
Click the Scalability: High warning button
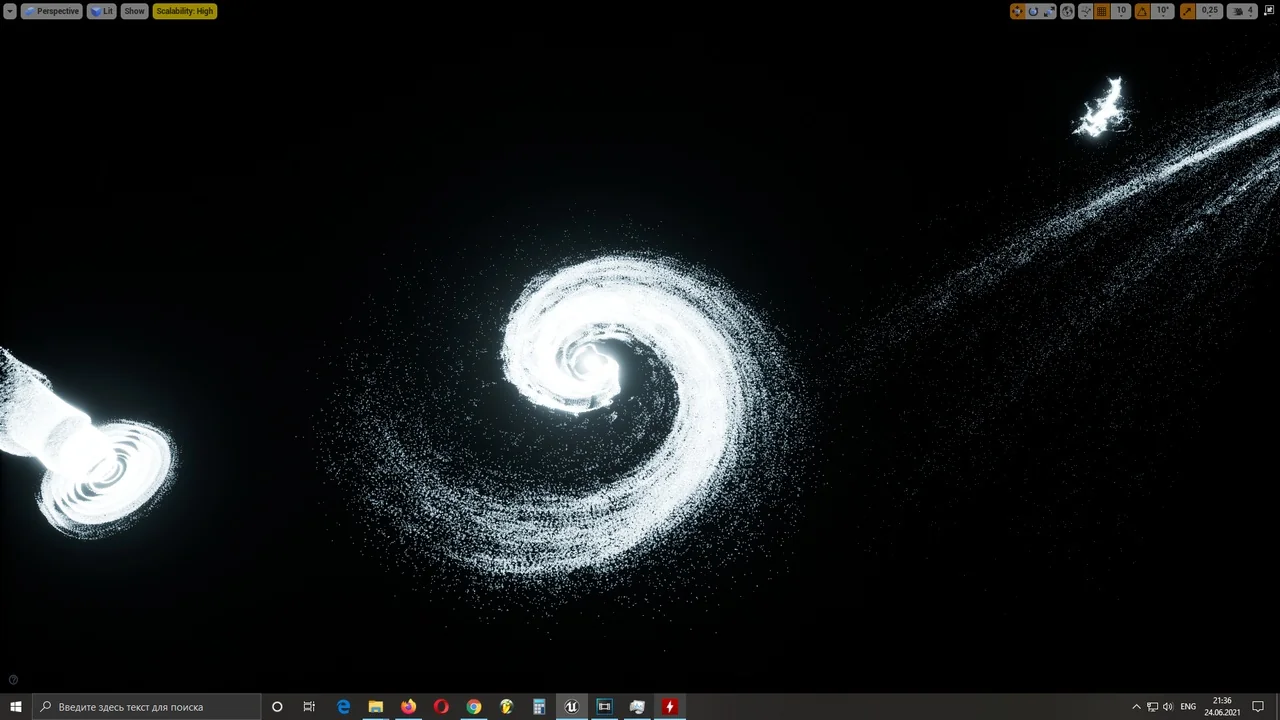pos(184,11)
